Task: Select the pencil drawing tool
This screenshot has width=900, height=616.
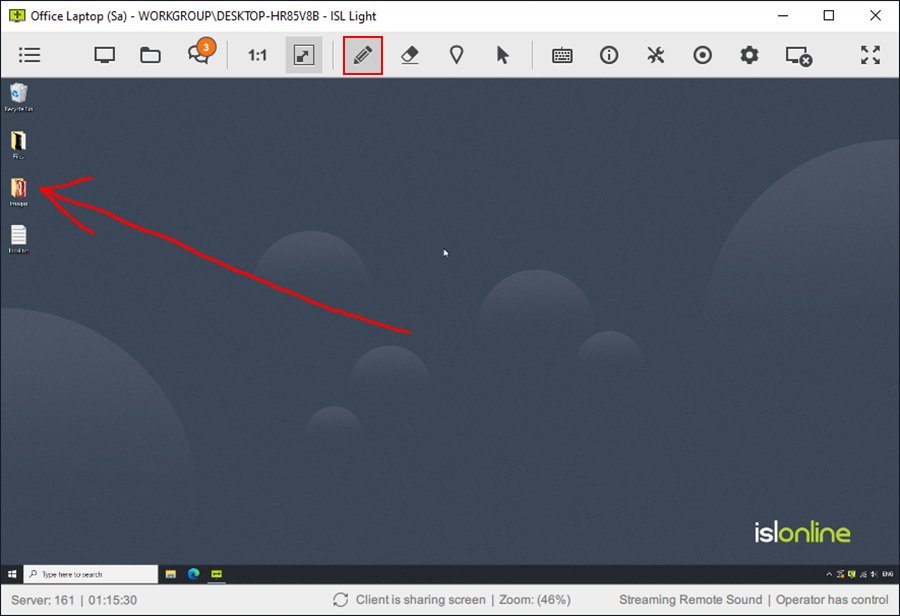Action: coord(363,55)
